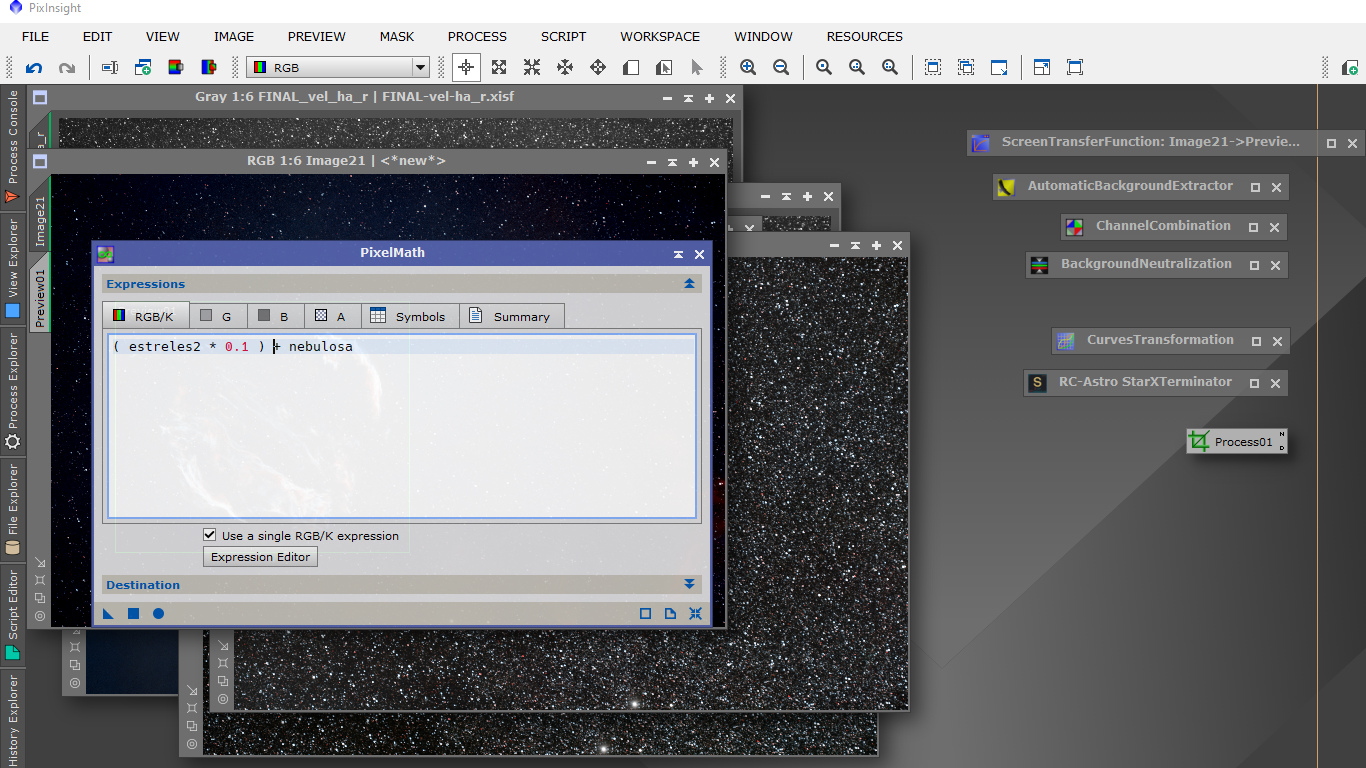The image size is (1366, 768).
Task: Click PixelMath's New Instance triangle icon
Action: click(x=108, y=613)
